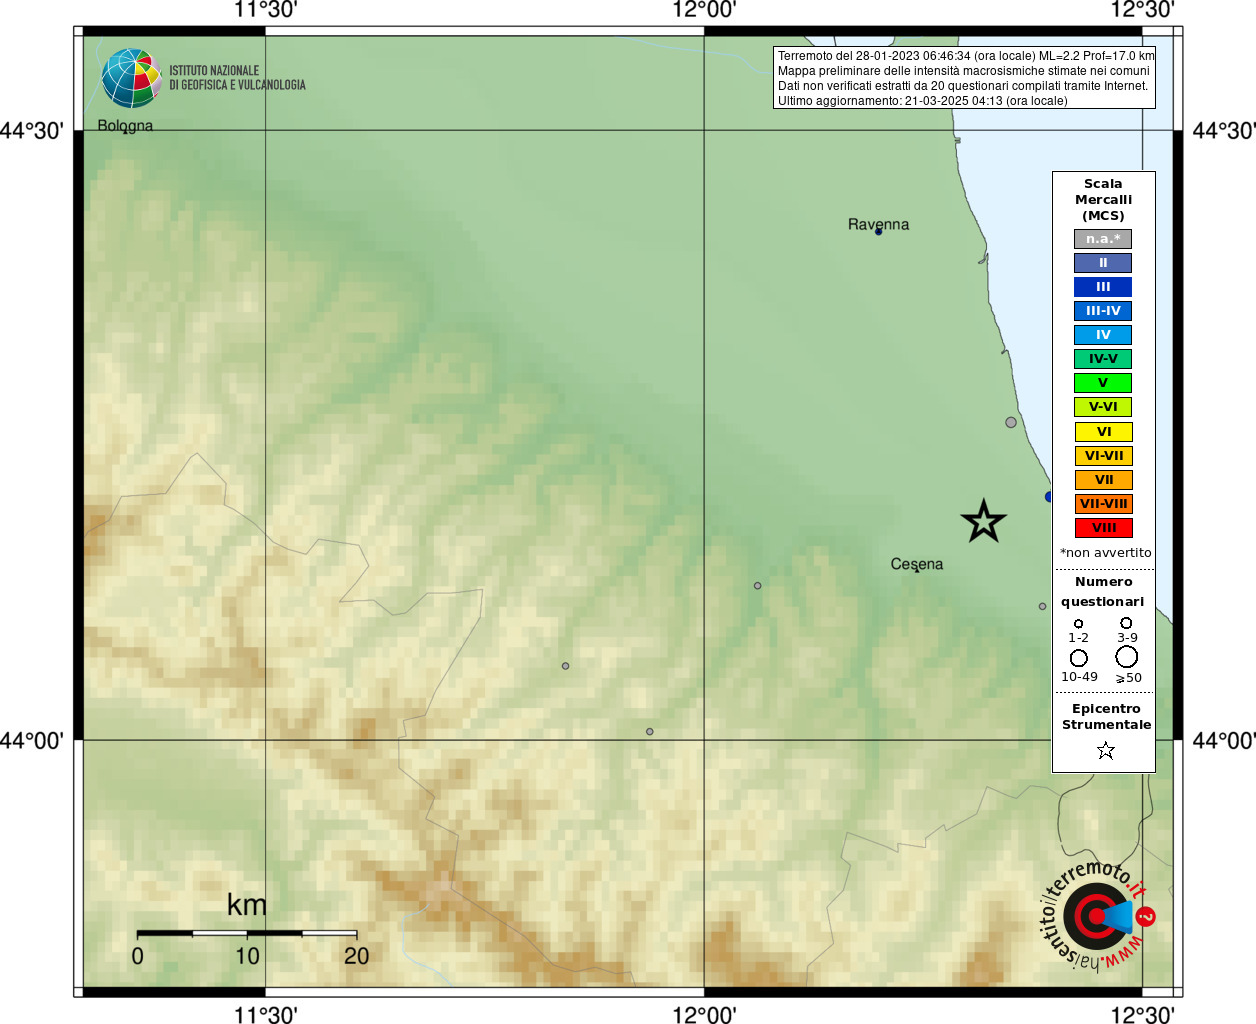Viewport: 1256px width, 1024px height.
Task: Select the VI-VII intensity swatch
Action: (x=1103, y=456)
